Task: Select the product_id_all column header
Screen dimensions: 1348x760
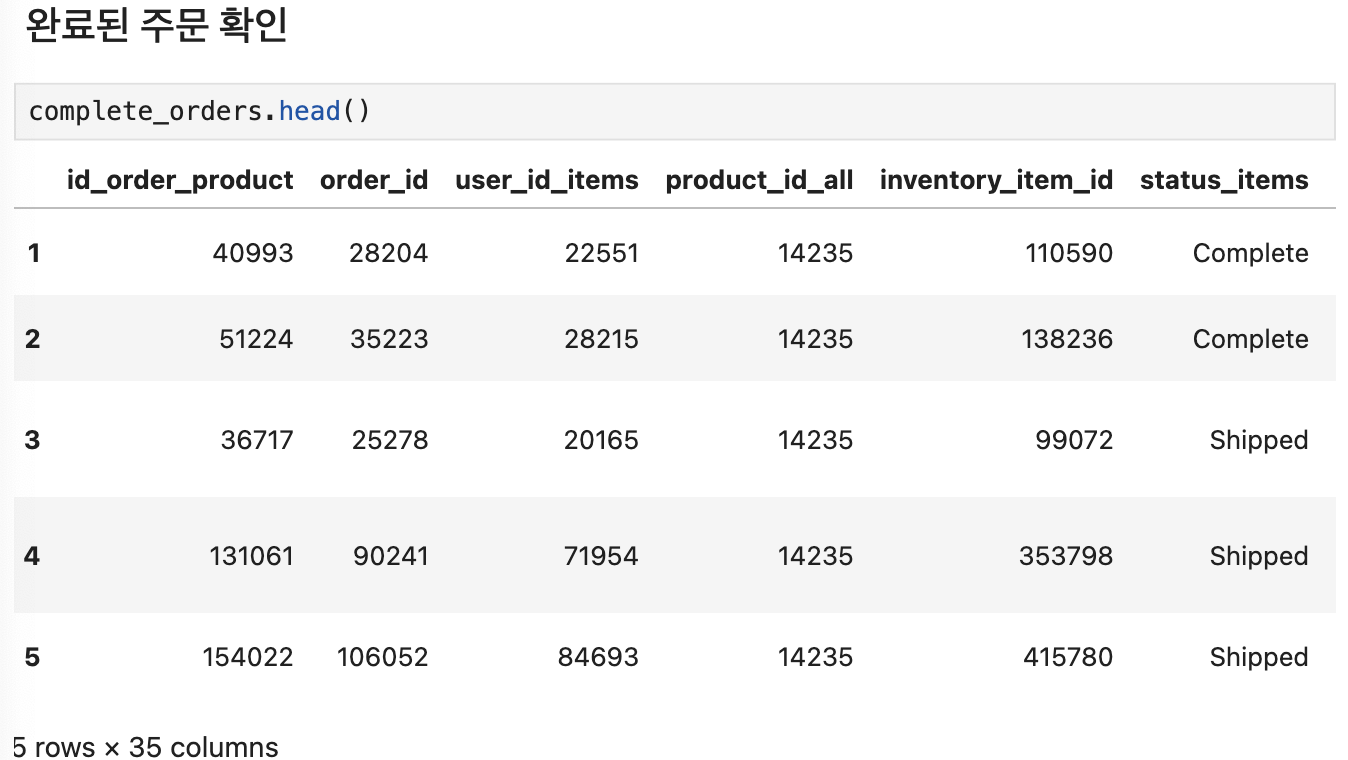Action: (759, 180)
